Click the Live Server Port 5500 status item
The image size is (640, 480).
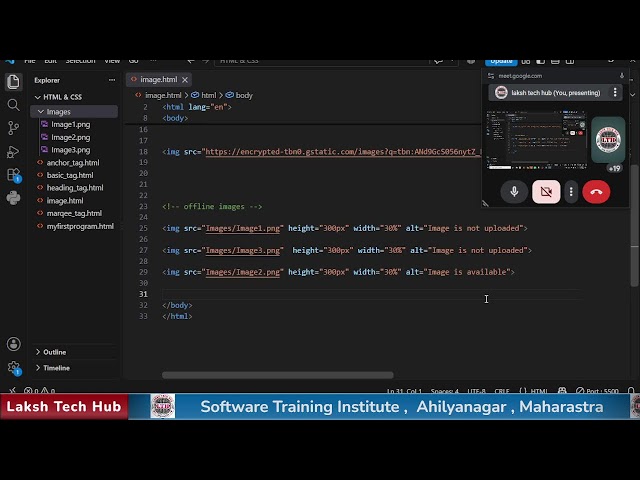(x=597, y=391)
